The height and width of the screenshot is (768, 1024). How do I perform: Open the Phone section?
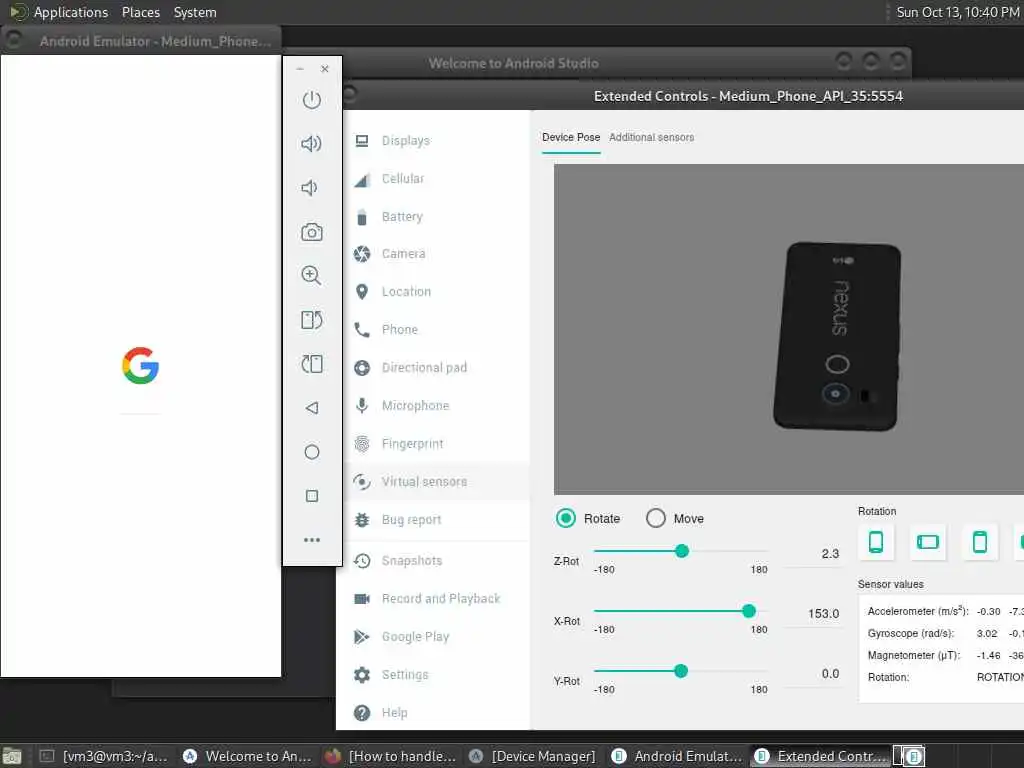pyautogui.click(x=436, y=330)
